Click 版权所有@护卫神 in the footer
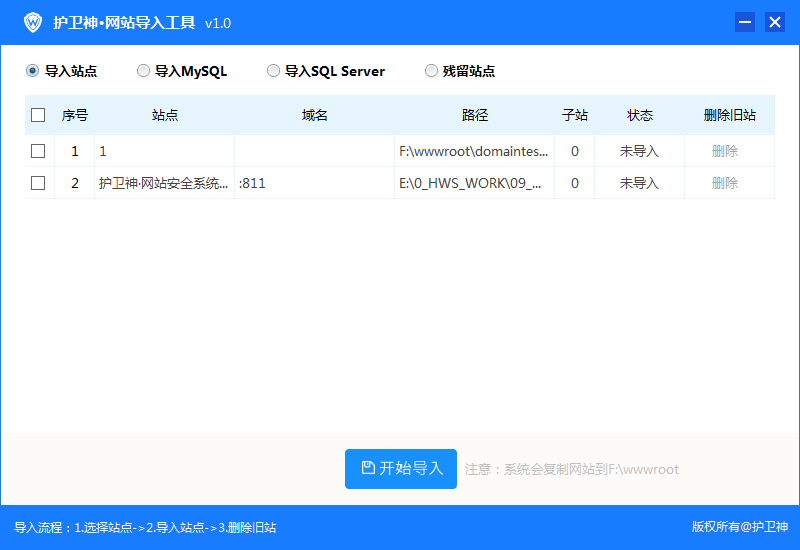The height and width of the screenshot is (550, 800). click(740, 527)
